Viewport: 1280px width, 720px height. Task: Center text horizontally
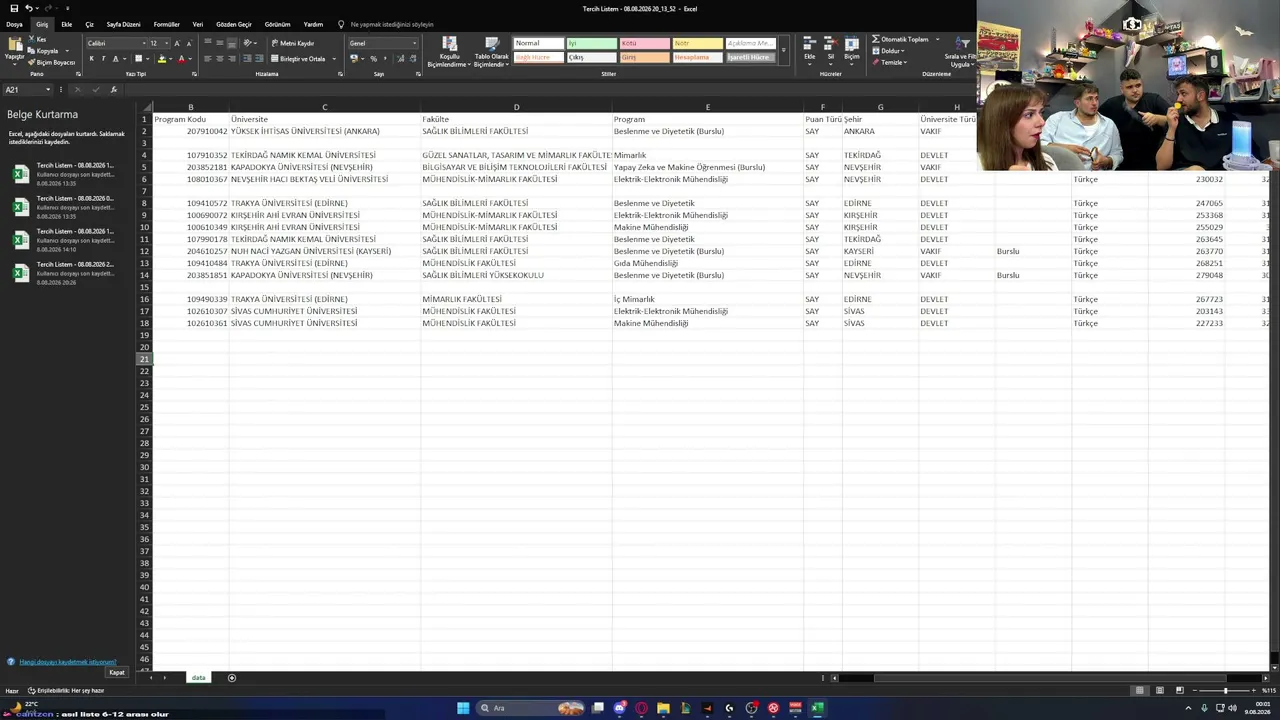[220, 59]
